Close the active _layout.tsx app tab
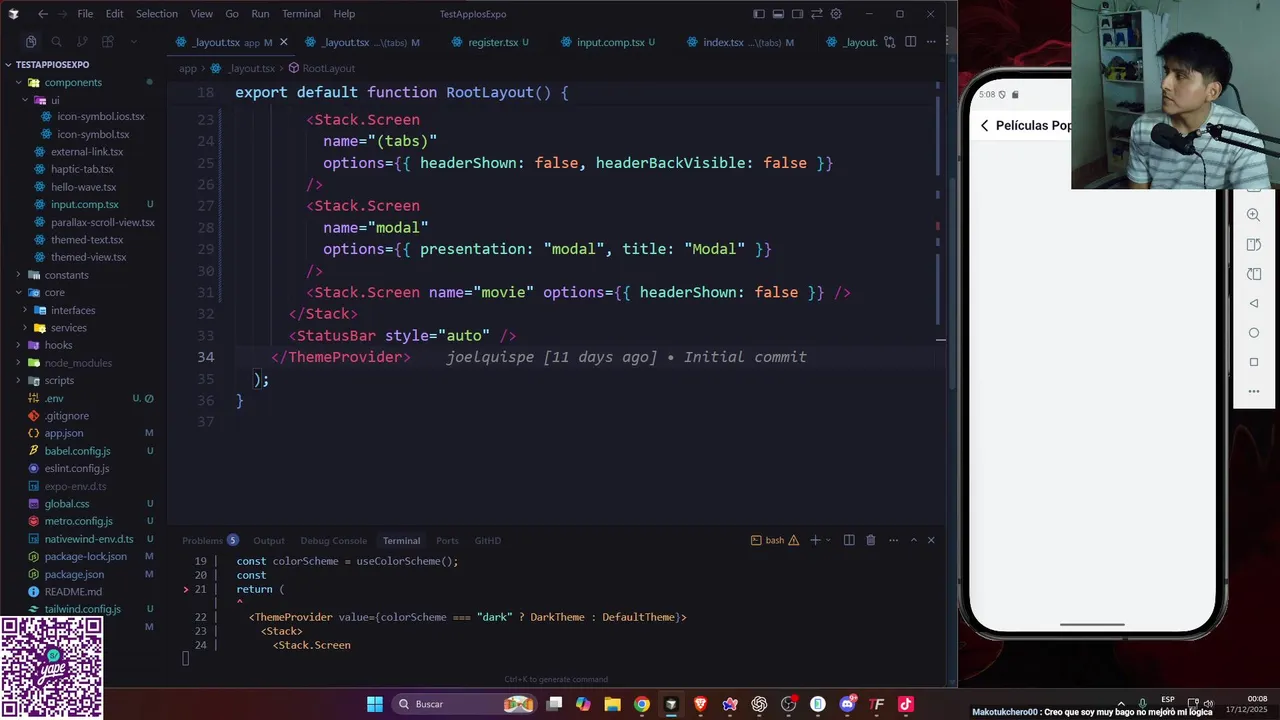Image resolution: width=1280 pixels, height=720 pixels. (283, 42)
